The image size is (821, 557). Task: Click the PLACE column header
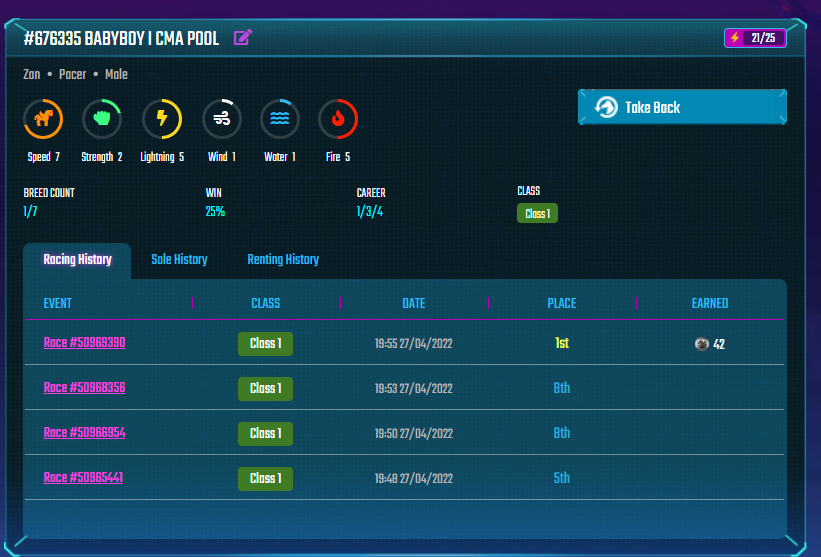click(562, 304)
